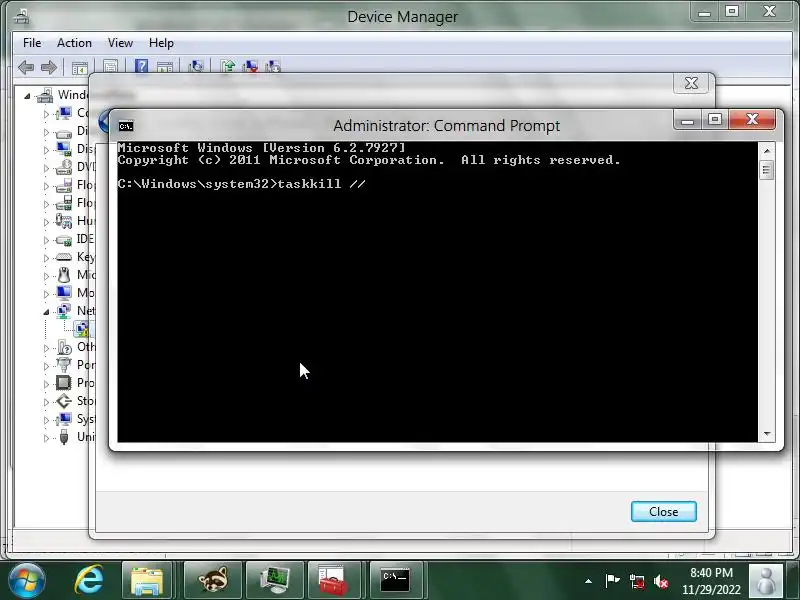The image size is (800, 600).
Task: Expand the DVD drives category node
Action: pyautogui.click(x=46, y=168)
